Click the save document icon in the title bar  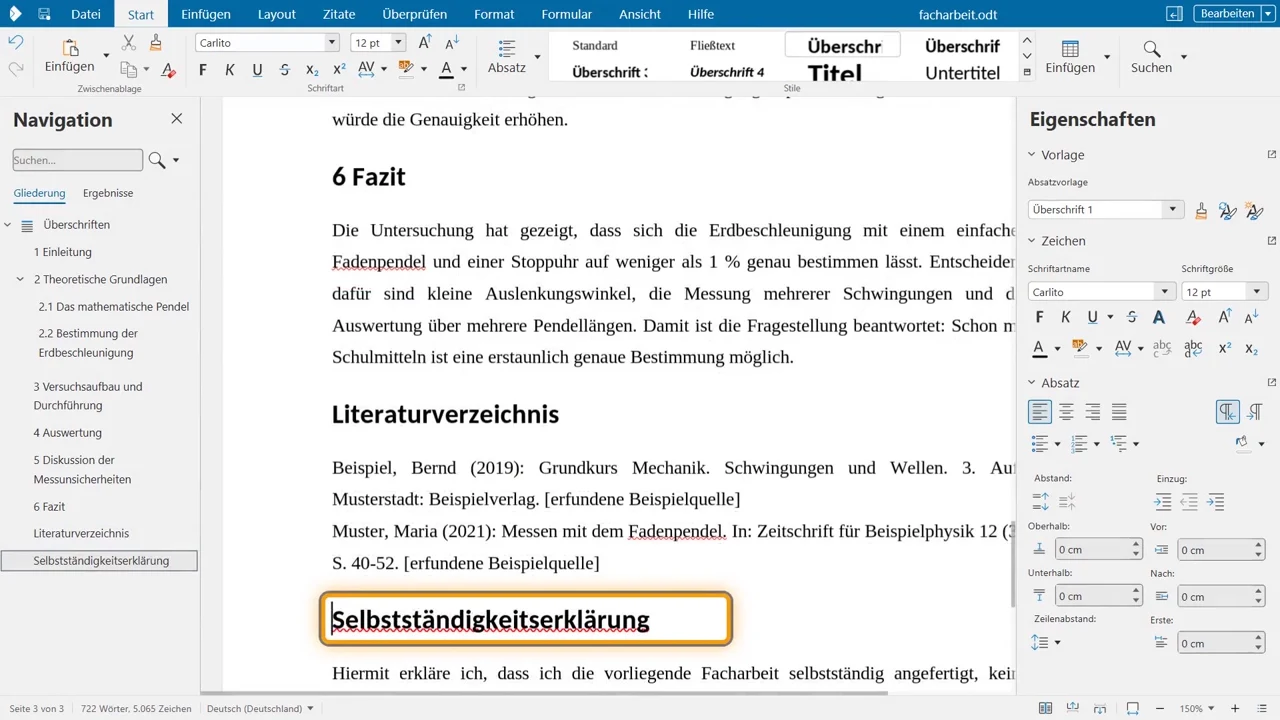(44, 14)
